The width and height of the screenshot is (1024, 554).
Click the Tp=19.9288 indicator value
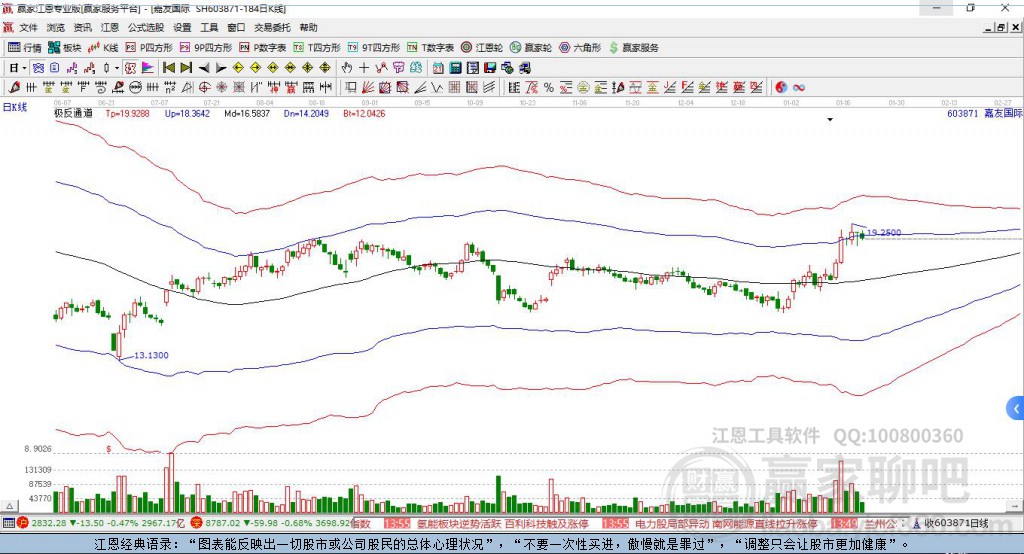[x=127, y=114]
